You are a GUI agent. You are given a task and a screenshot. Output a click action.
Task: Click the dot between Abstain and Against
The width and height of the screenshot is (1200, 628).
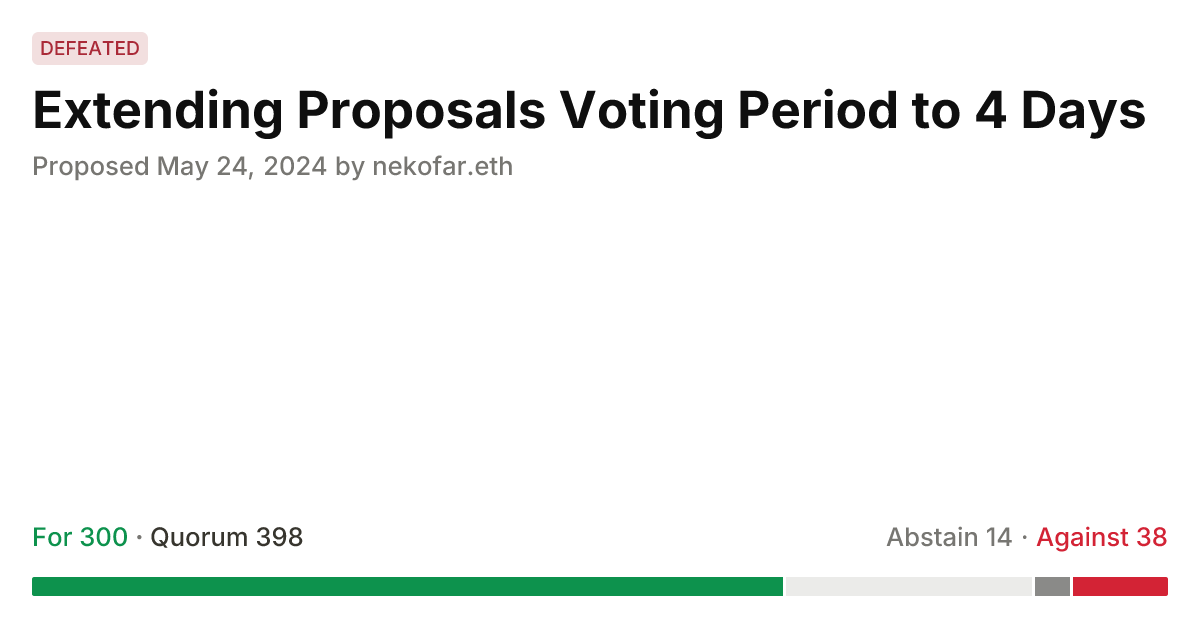coord(1025,537)
